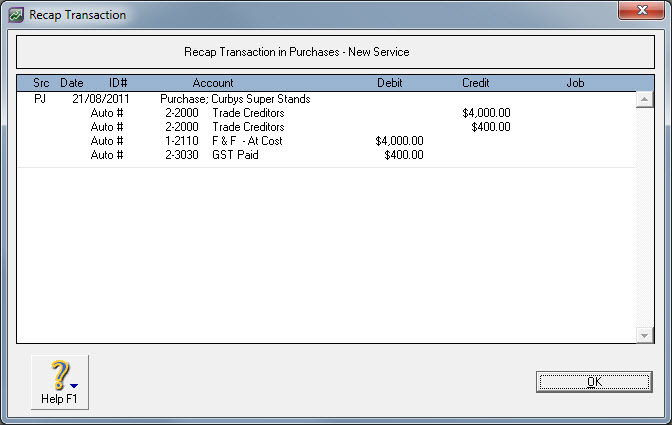Click the Src column header
672x425 pixels.
(41, 83)
